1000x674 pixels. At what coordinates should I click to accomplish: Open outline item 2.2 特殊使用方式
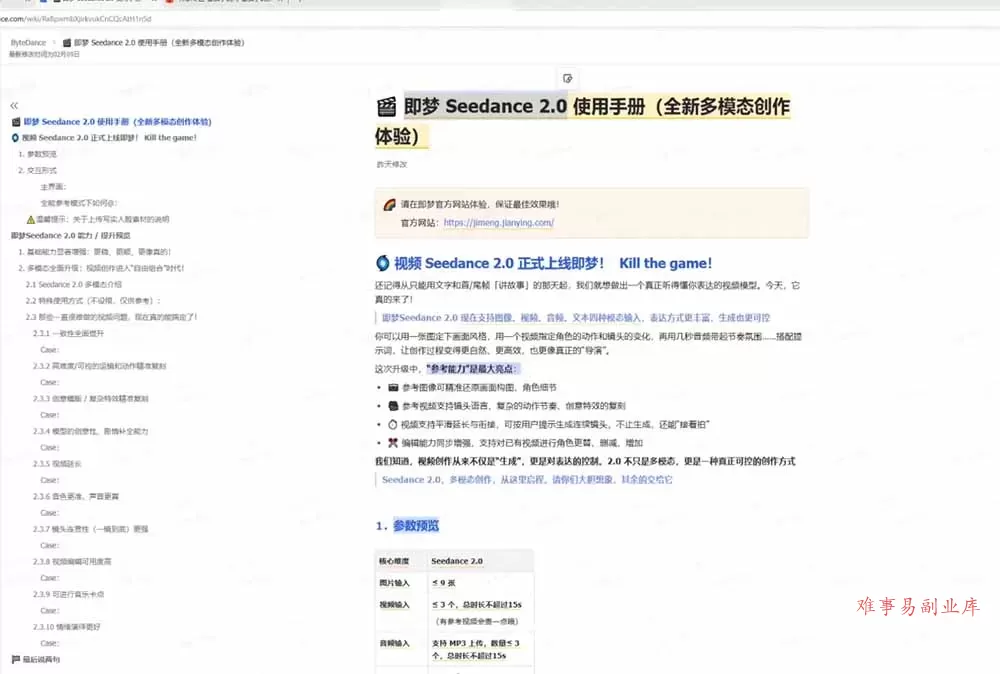click(x=93, y=300)
